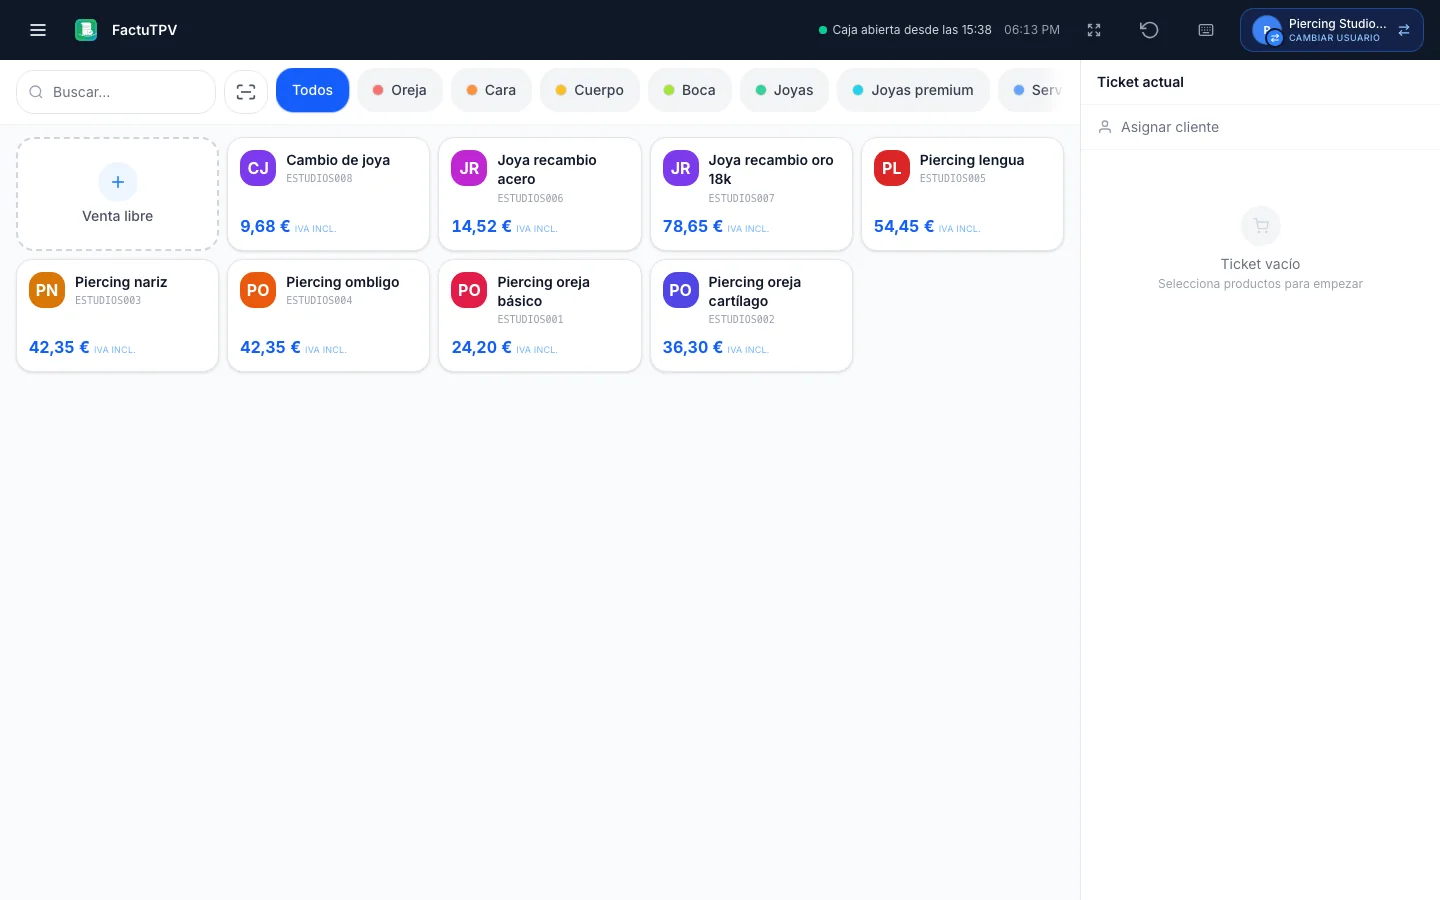Screen dimensions: 1440x900
Task: Click Asignar cliente
Action: tap(1260, 127)
